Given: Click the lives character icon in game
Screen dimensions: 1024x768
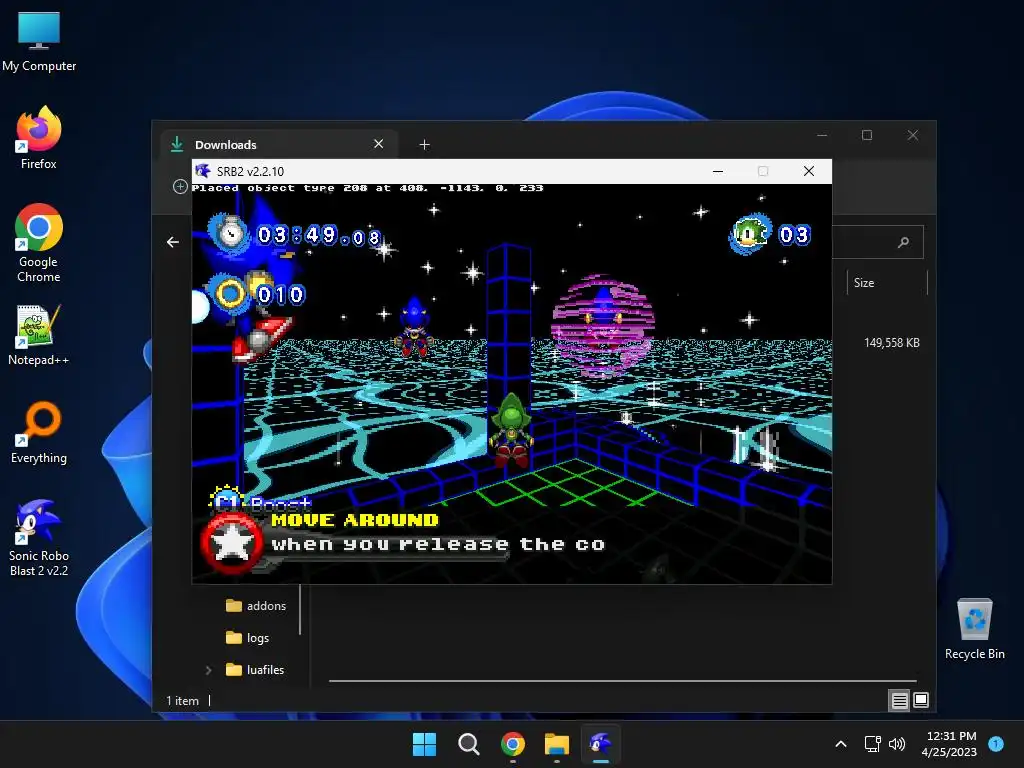Looking at the screenshot, I should (750, 234).
